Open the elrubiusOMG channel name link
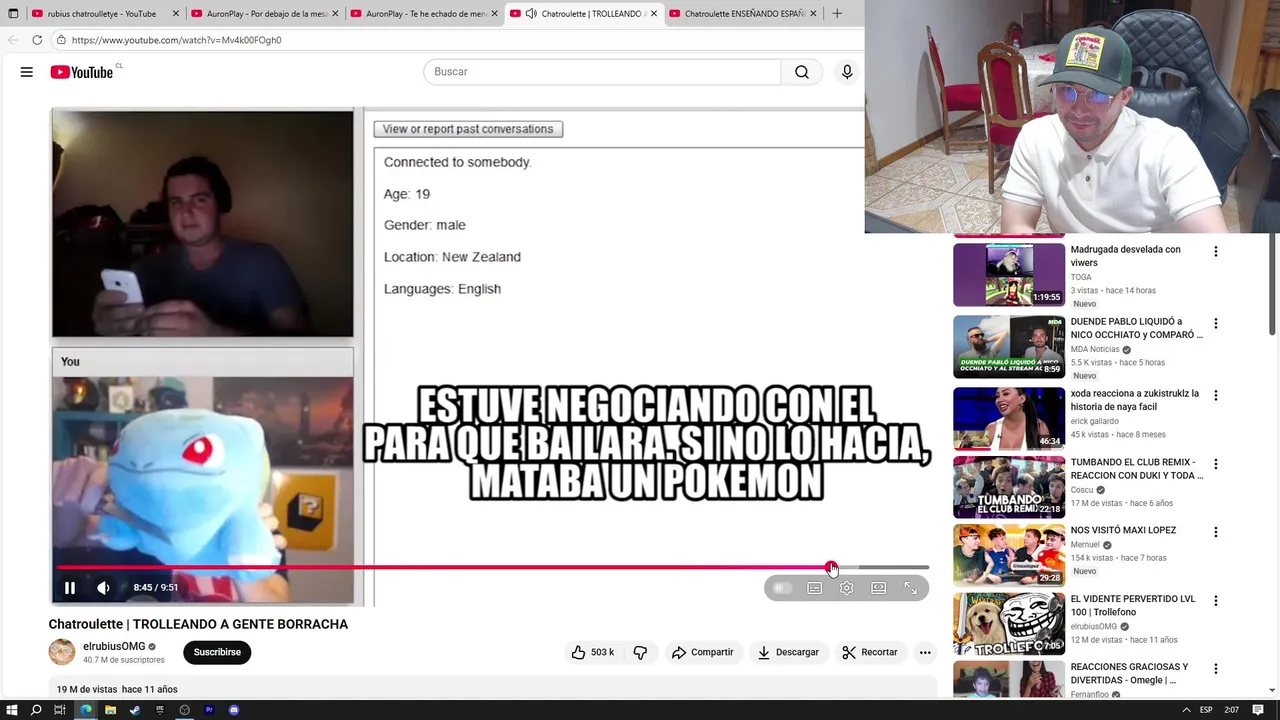Screen dimensions: 1280x720 tap(114, 646)
